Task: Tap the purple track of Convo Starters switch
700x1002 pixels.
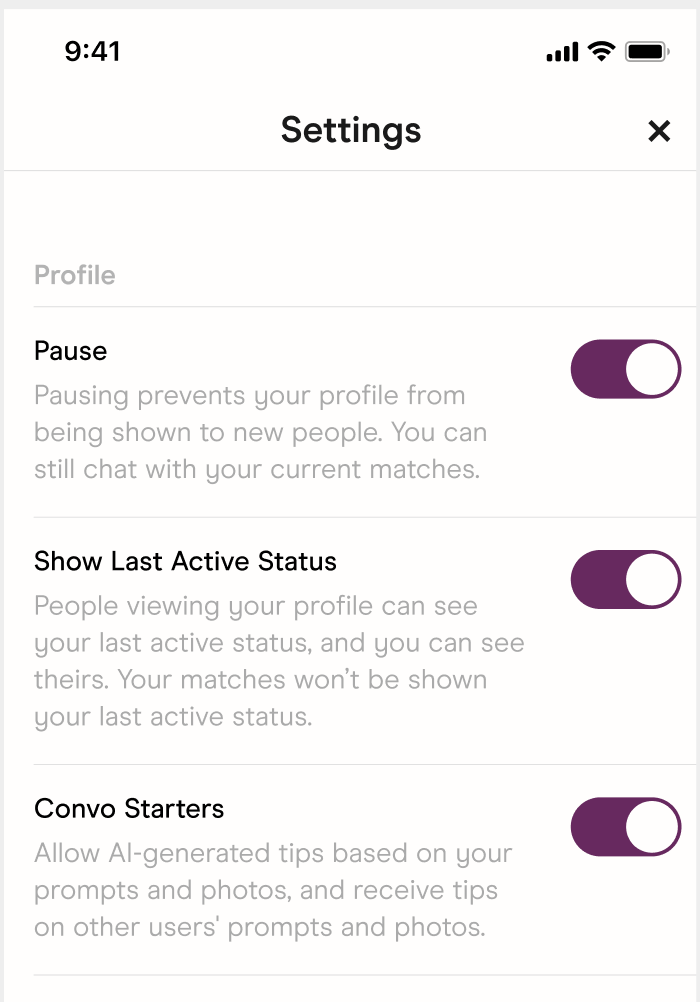Action: [597, 827]
